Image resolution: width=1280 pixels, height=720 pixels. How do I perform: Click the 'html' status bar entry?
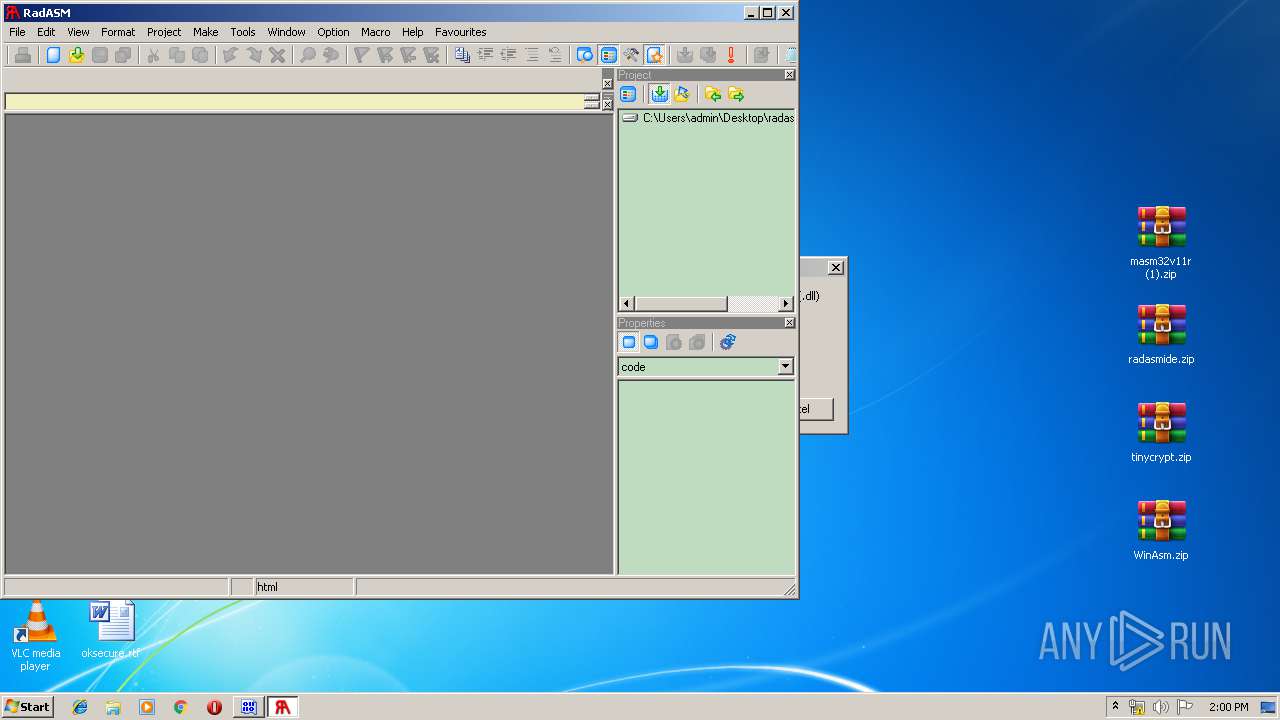click(304, 587)
